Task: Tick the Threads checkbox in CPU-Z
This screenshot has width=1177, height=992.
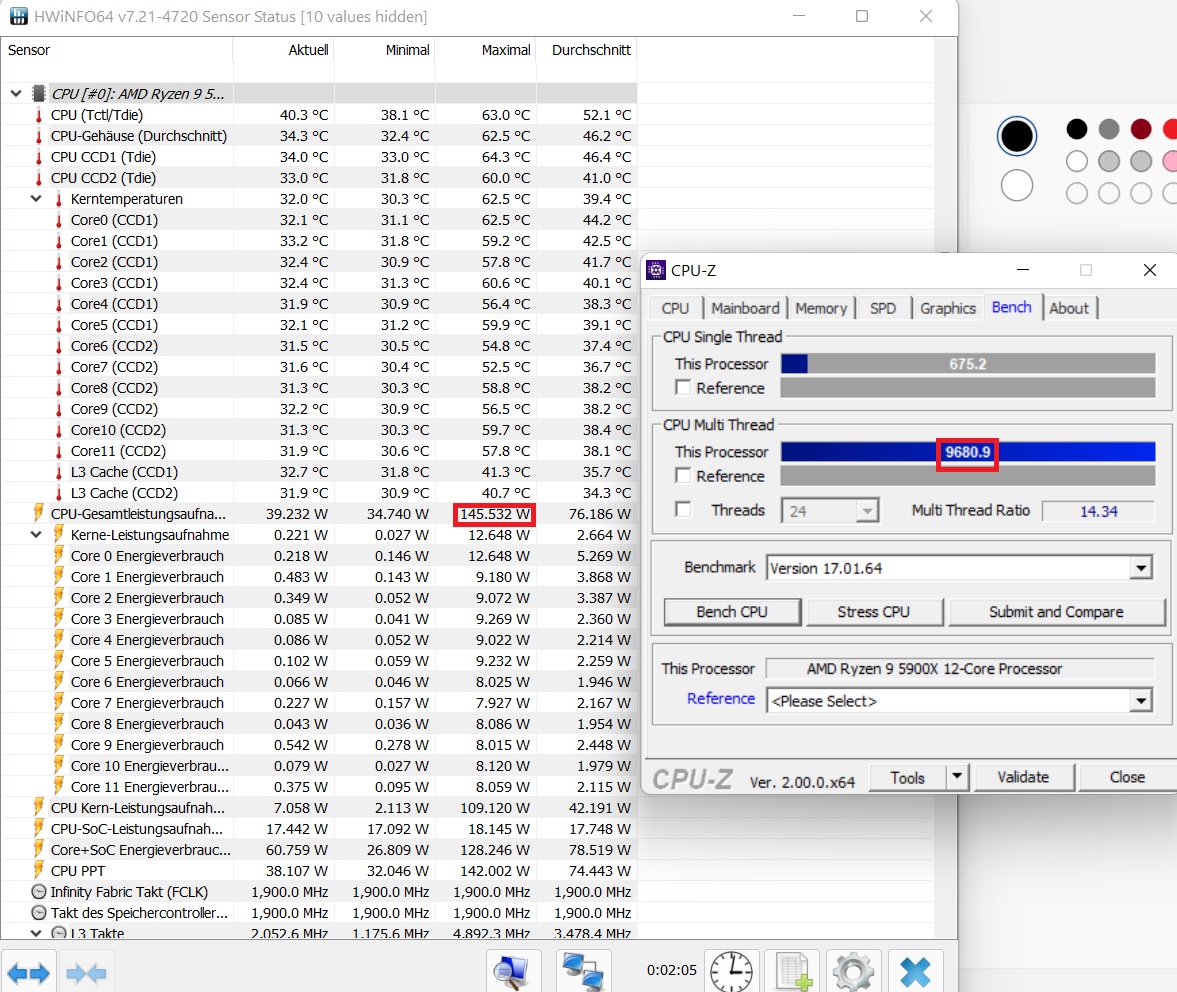Action: click(x=683, y=510)
